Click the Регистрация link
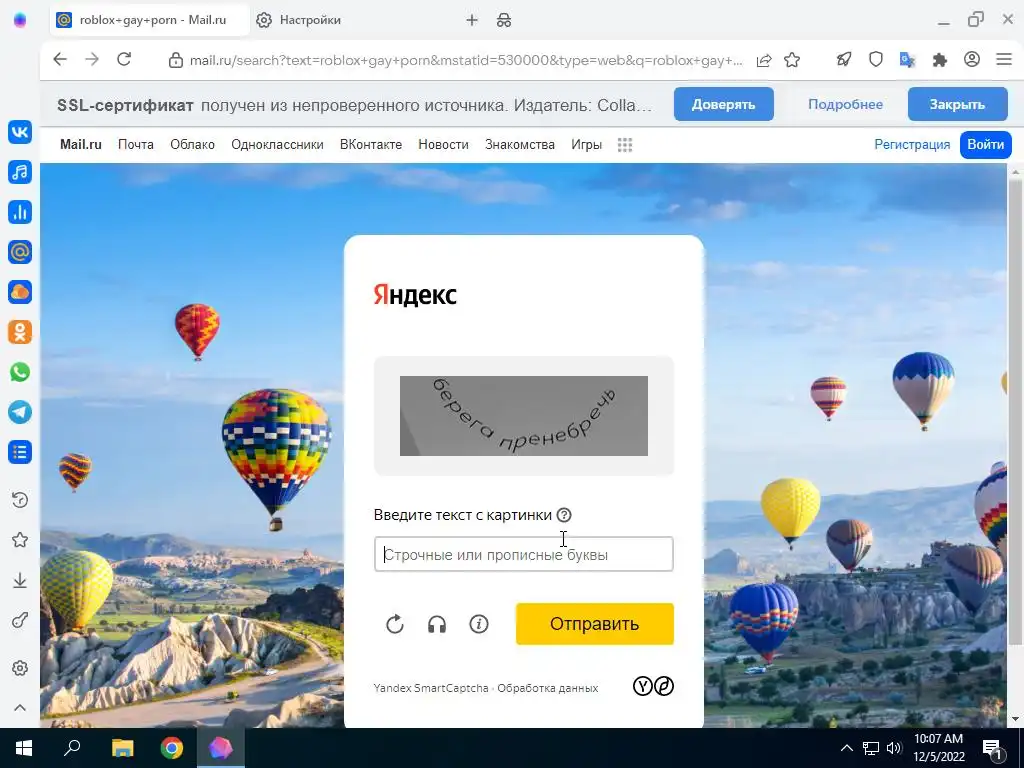 pos(912,144)
